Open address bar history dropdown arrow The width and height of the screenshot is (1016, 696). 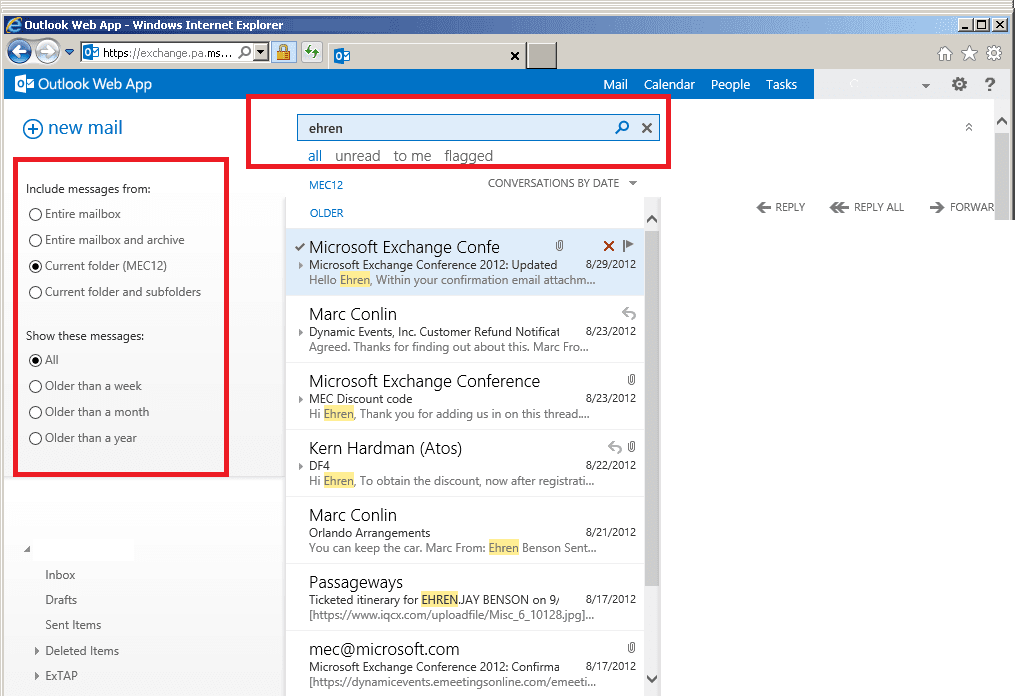pyautogui.click(x=260, y=52)
